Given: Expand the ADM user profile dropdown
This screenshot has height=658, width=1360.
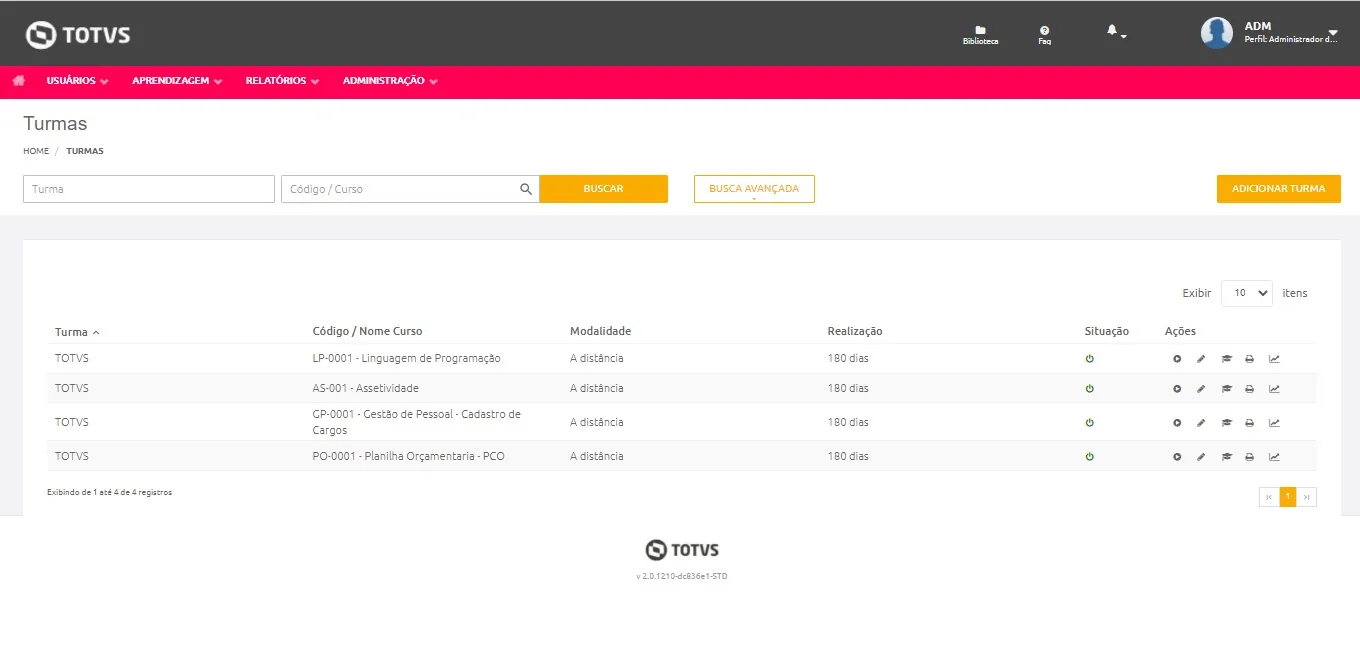Looking at the screenshot, I should pyautogui.click(x=1332, y=33).
